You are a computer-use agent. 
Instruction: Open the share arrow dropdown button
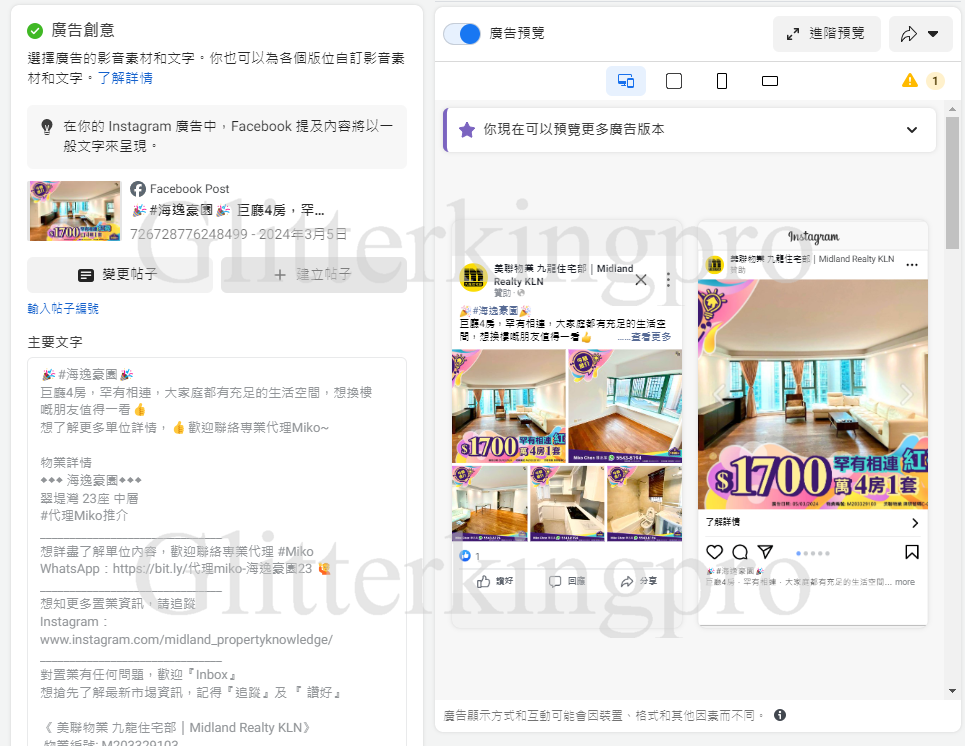(x=921, y=34)
